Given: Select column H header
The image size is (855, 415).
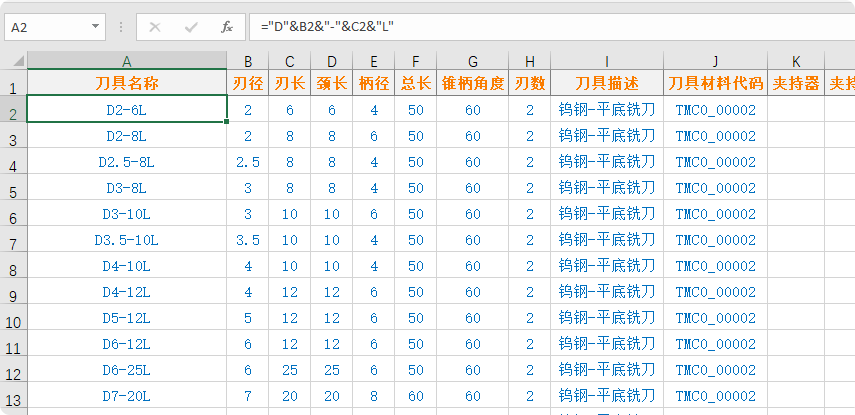Looking at the screenshot, I should tap(530, 61).
